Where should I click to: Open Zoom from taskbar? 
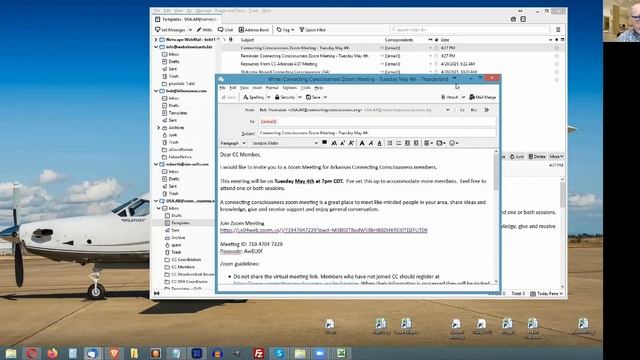[320, 353]
